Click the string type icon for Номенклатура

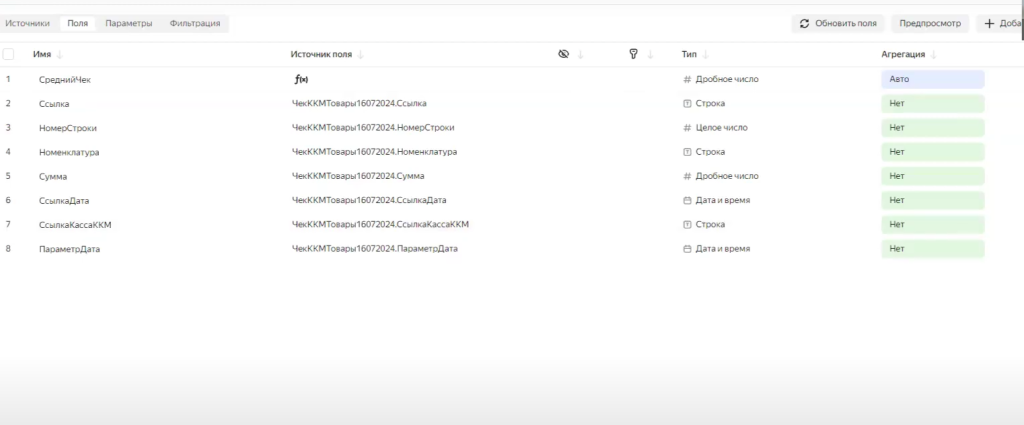coord(687,152)
